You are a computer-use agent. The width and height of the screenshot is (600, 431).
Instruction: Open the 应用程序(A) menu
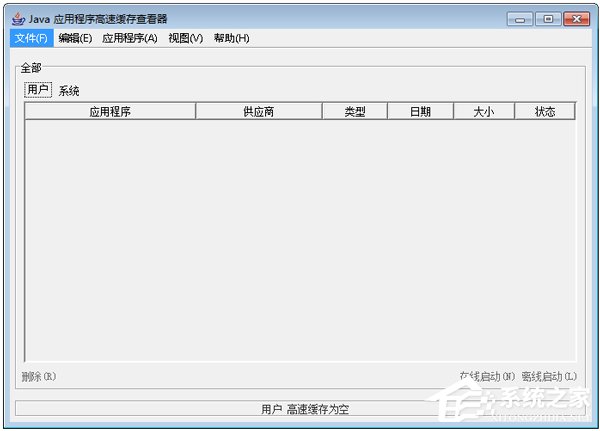tap(130, 38)
